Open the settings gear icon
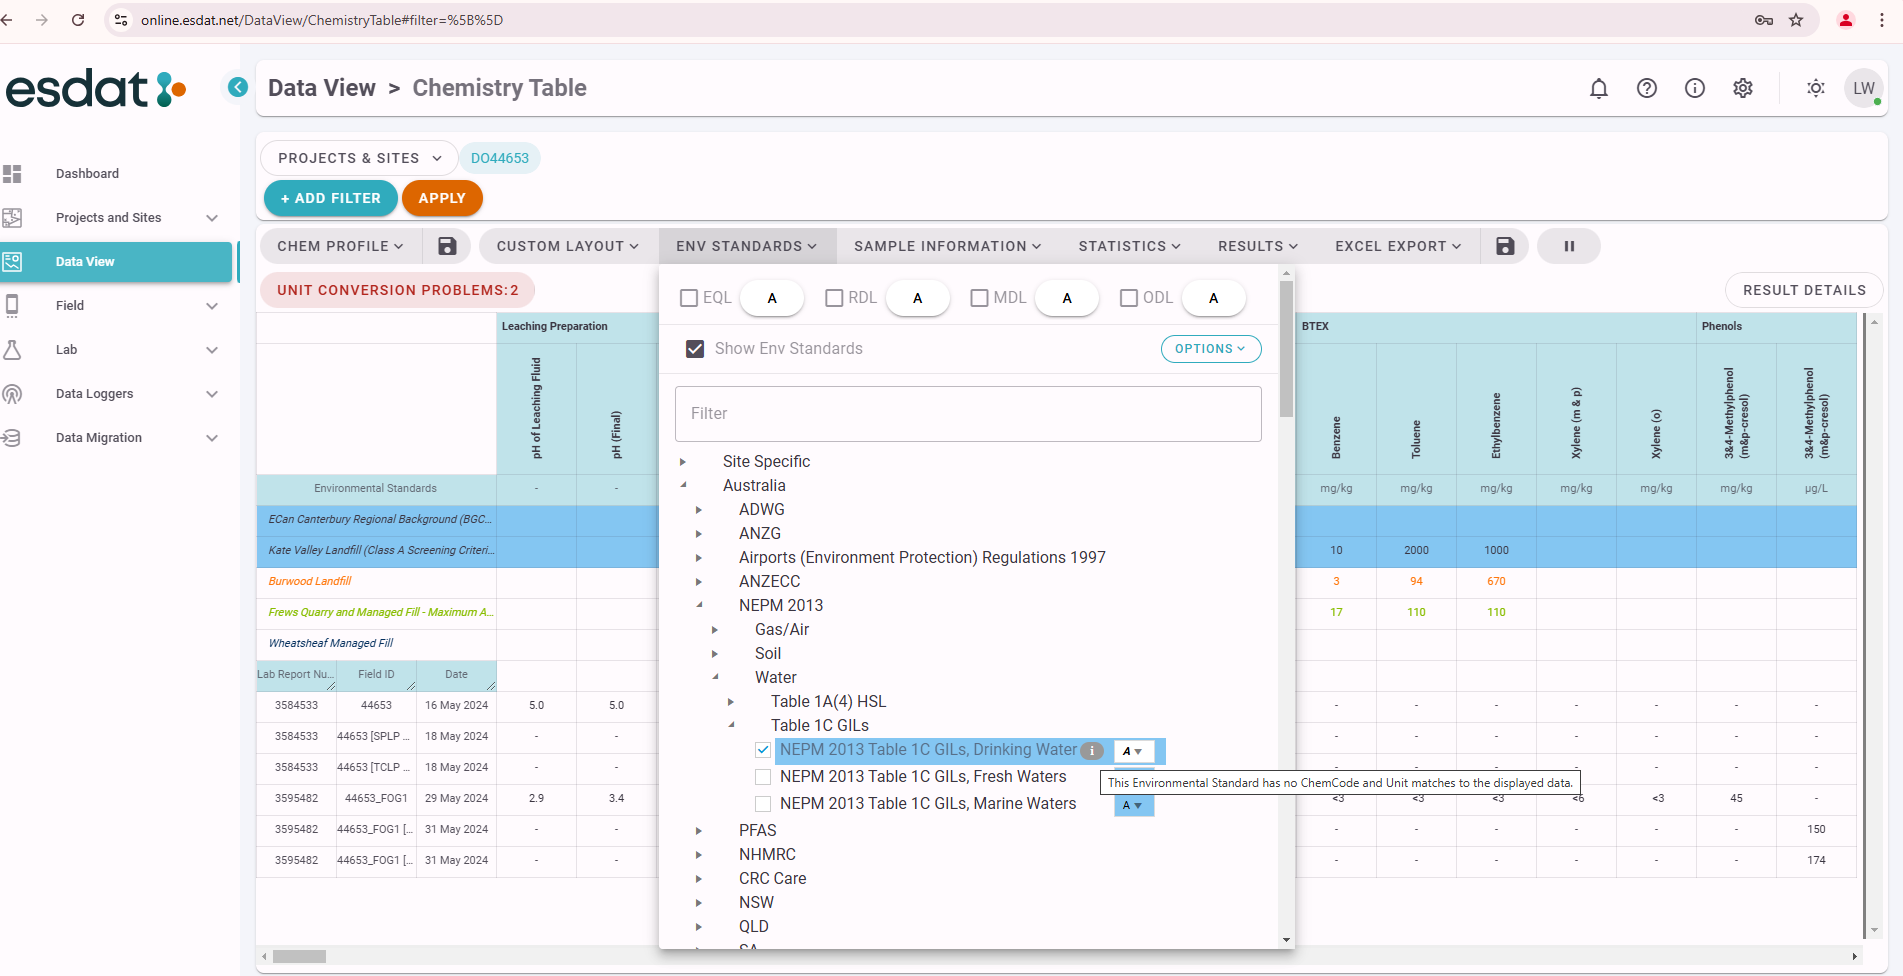 click(1742, 89)
